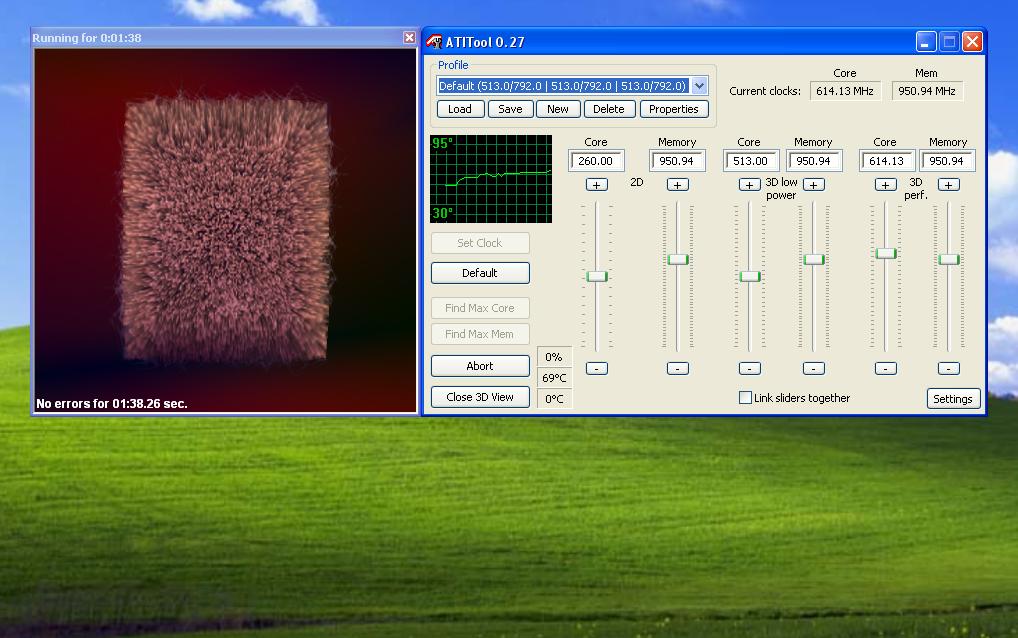
Task: Decrease 2D Core clock with minus button
Action: click(597, 369)
